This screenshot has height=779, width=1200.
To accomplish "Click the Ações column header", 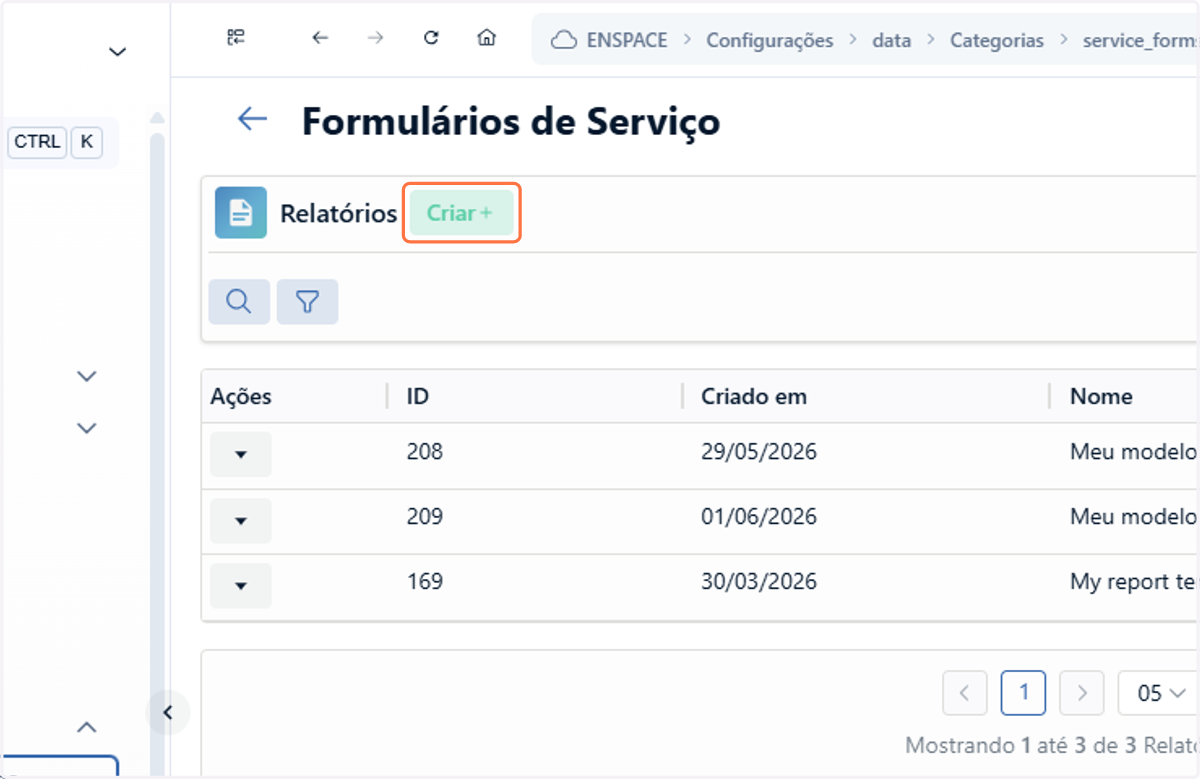I will (x=241, y=396).
